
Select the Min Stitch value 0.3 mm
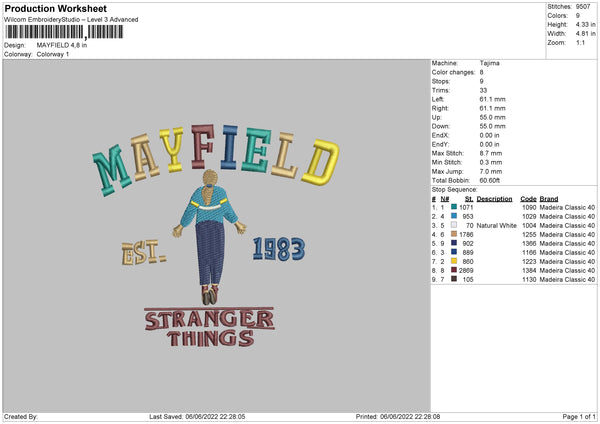click(491, 162)
